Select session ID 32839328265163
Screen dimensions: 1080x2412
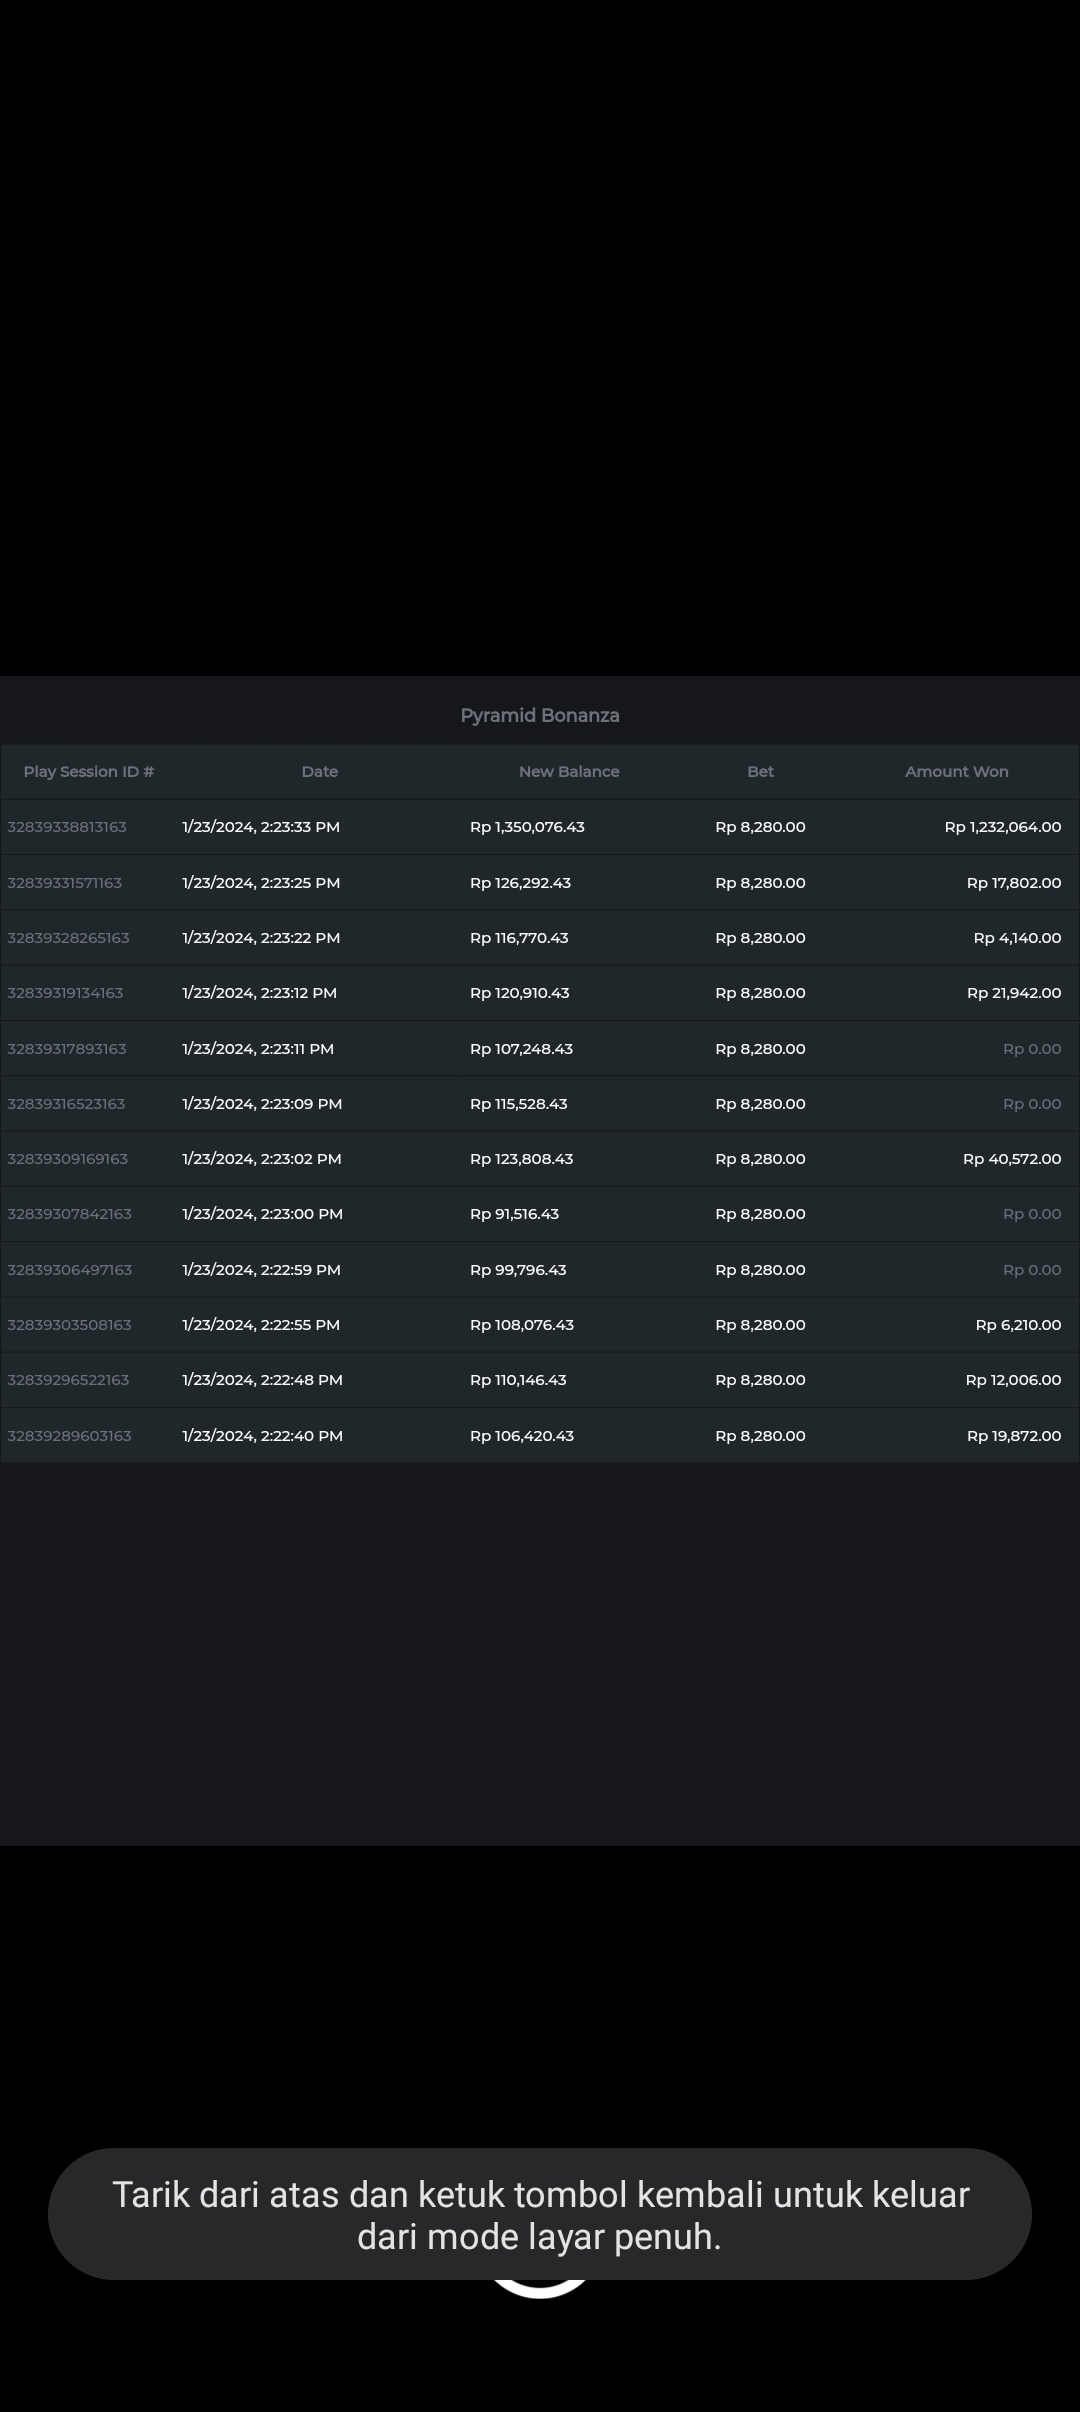[68, 938]
